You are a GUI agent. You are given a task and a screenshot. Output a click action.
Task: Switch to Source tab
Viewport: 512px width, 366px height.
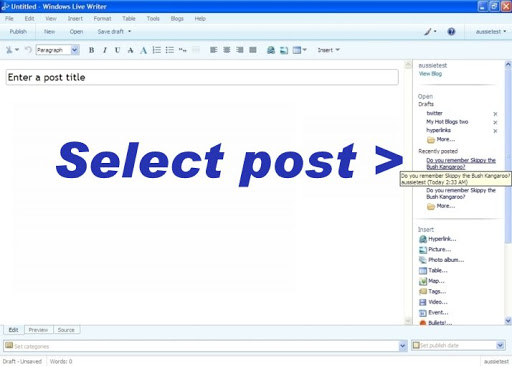pos(66,330)
